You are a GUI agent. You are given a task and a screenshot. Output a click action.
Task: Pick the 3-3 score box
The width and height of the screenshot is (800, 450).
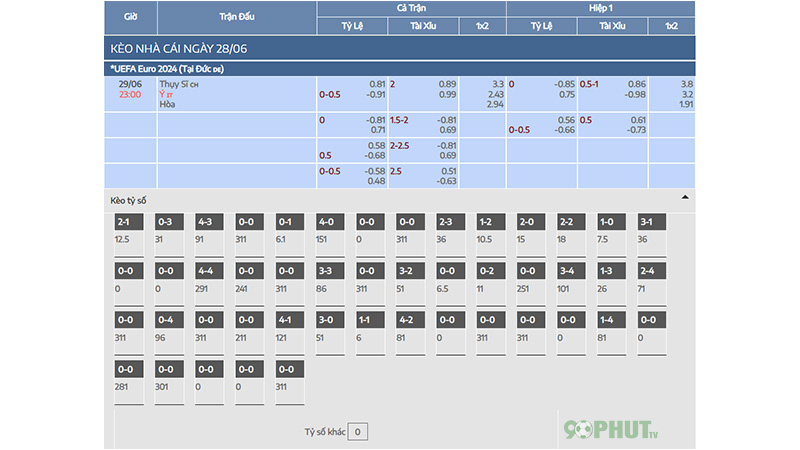[x=330, y=271]
